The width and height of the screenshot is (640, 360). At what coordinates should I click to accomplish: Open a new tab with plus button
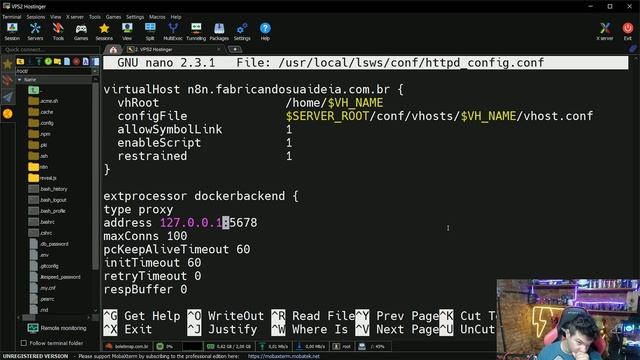pos(235,49)
